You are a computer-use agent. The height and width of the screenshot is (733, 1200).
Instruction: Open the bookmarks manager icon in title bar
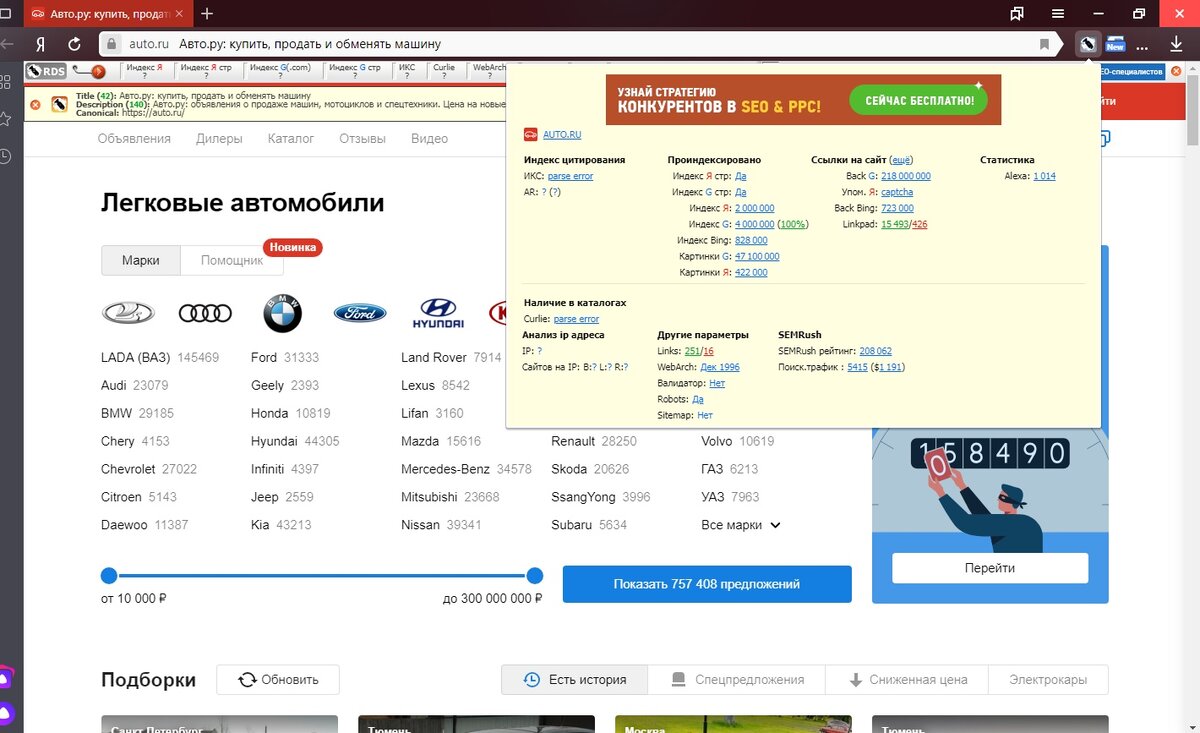[1017, 14]
